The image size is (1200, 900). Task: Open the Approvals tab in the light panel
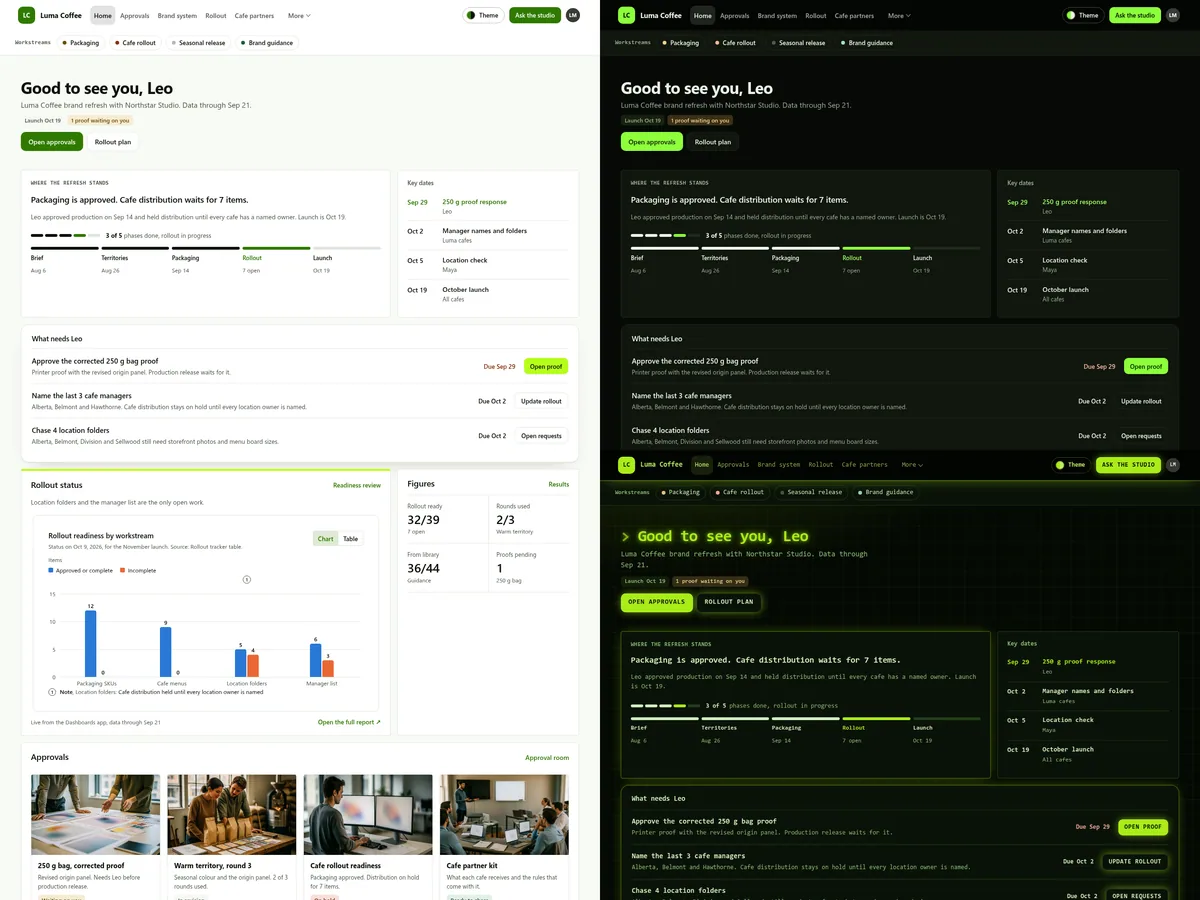pyautogui.click(x=134, y=16)
